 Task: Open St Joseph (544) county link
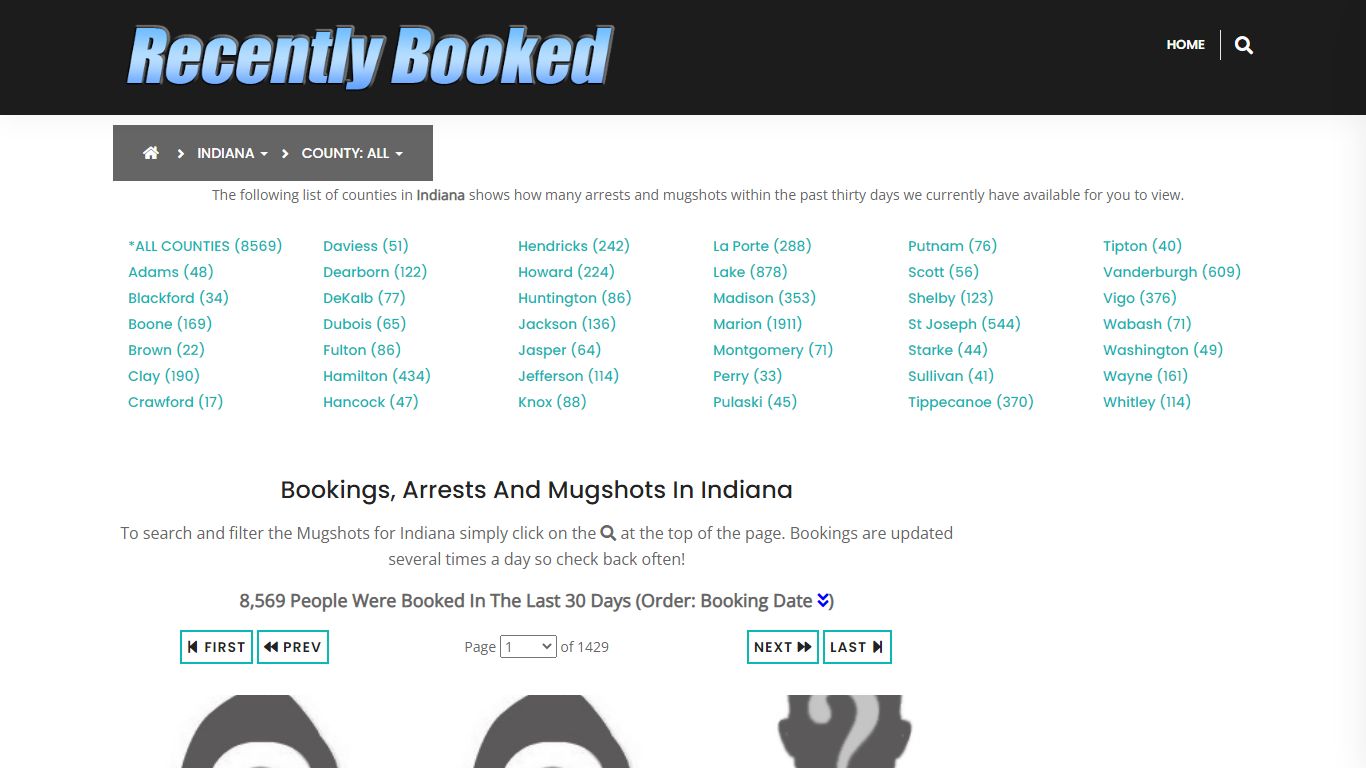[964, 324]
